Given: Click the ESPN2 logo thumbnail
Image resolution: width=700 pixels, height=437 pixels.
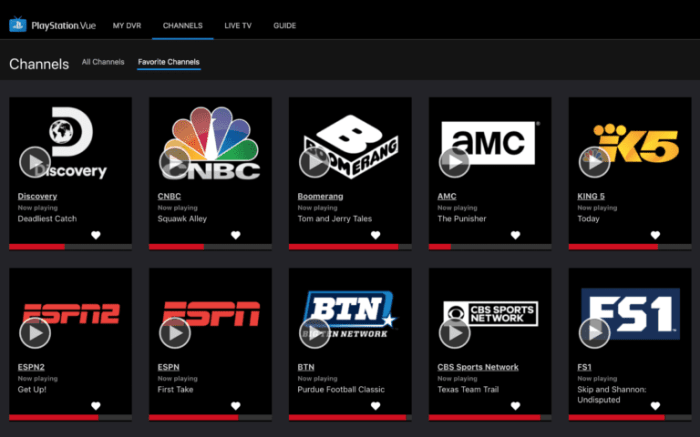Looking at the screenshot, I should (71, 313).
